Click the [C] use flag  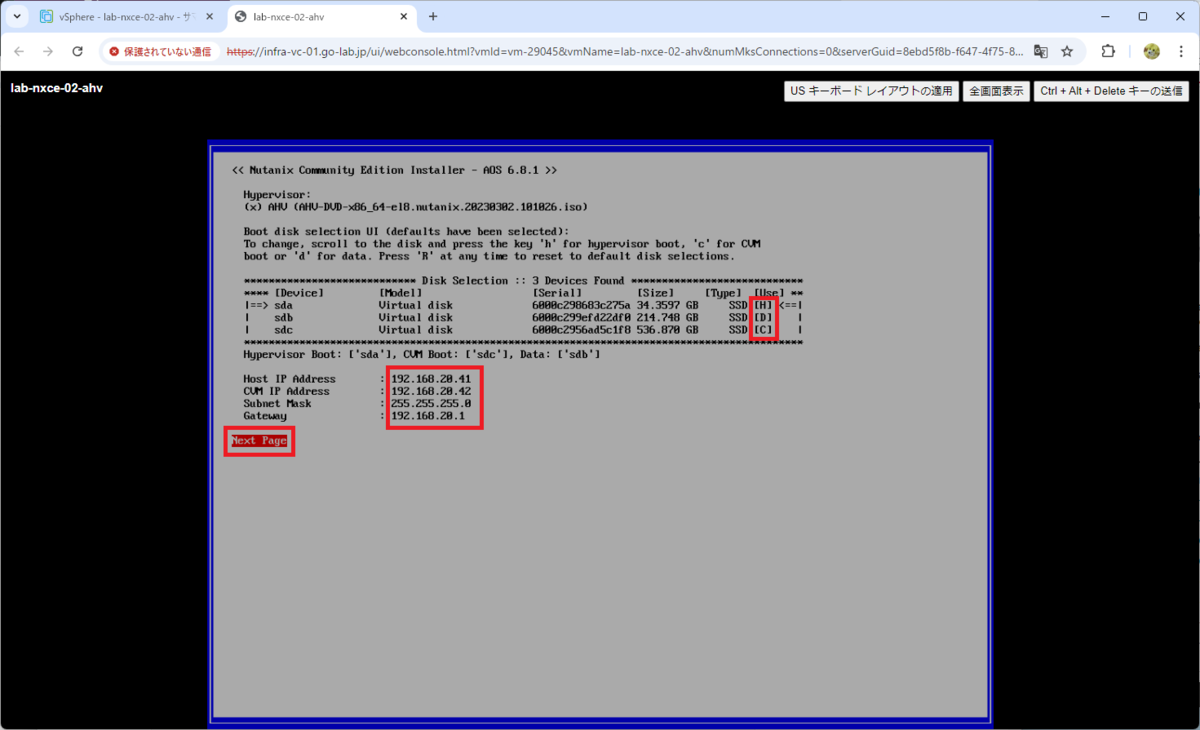click(x=763, y=330)
